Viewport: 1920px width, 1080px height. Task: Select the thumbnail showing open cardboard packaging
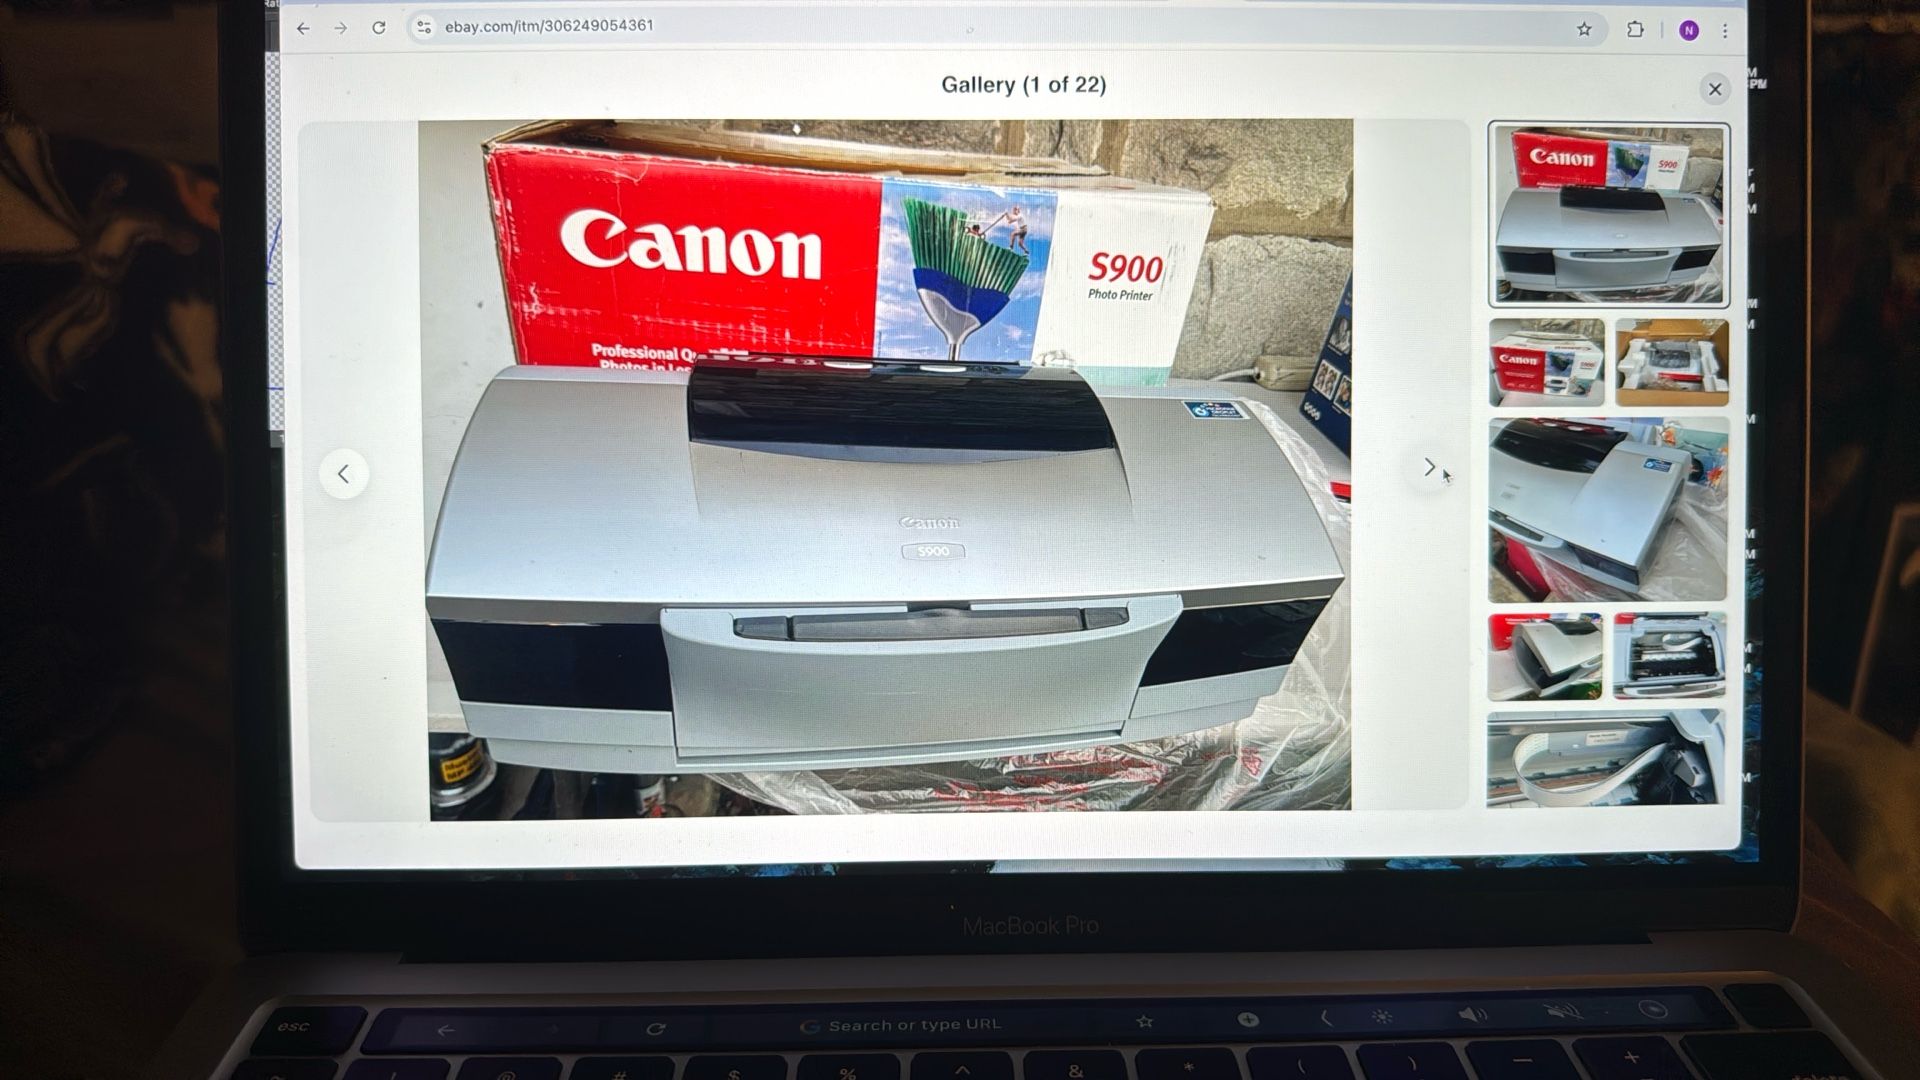click(1672, 362)
